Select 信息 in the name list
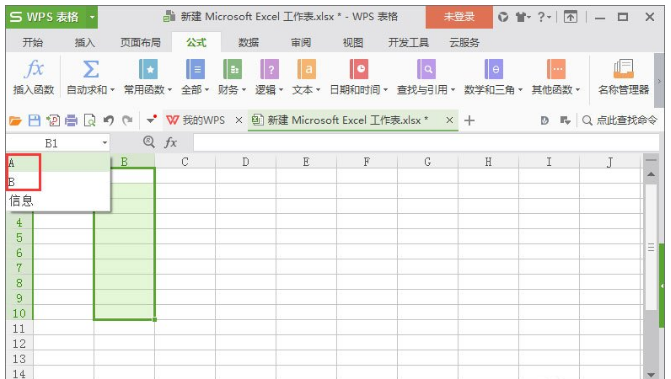 click(58, 200)
